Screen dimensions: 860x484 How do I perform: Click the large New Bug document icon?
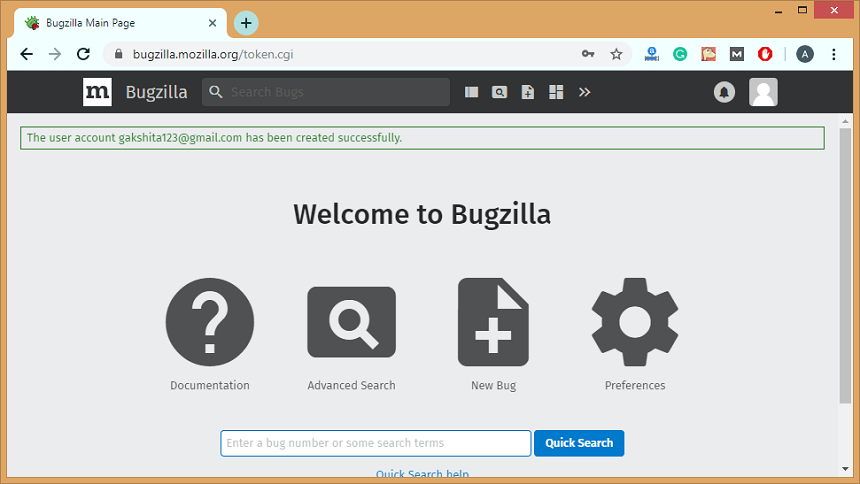coord(493,322)
